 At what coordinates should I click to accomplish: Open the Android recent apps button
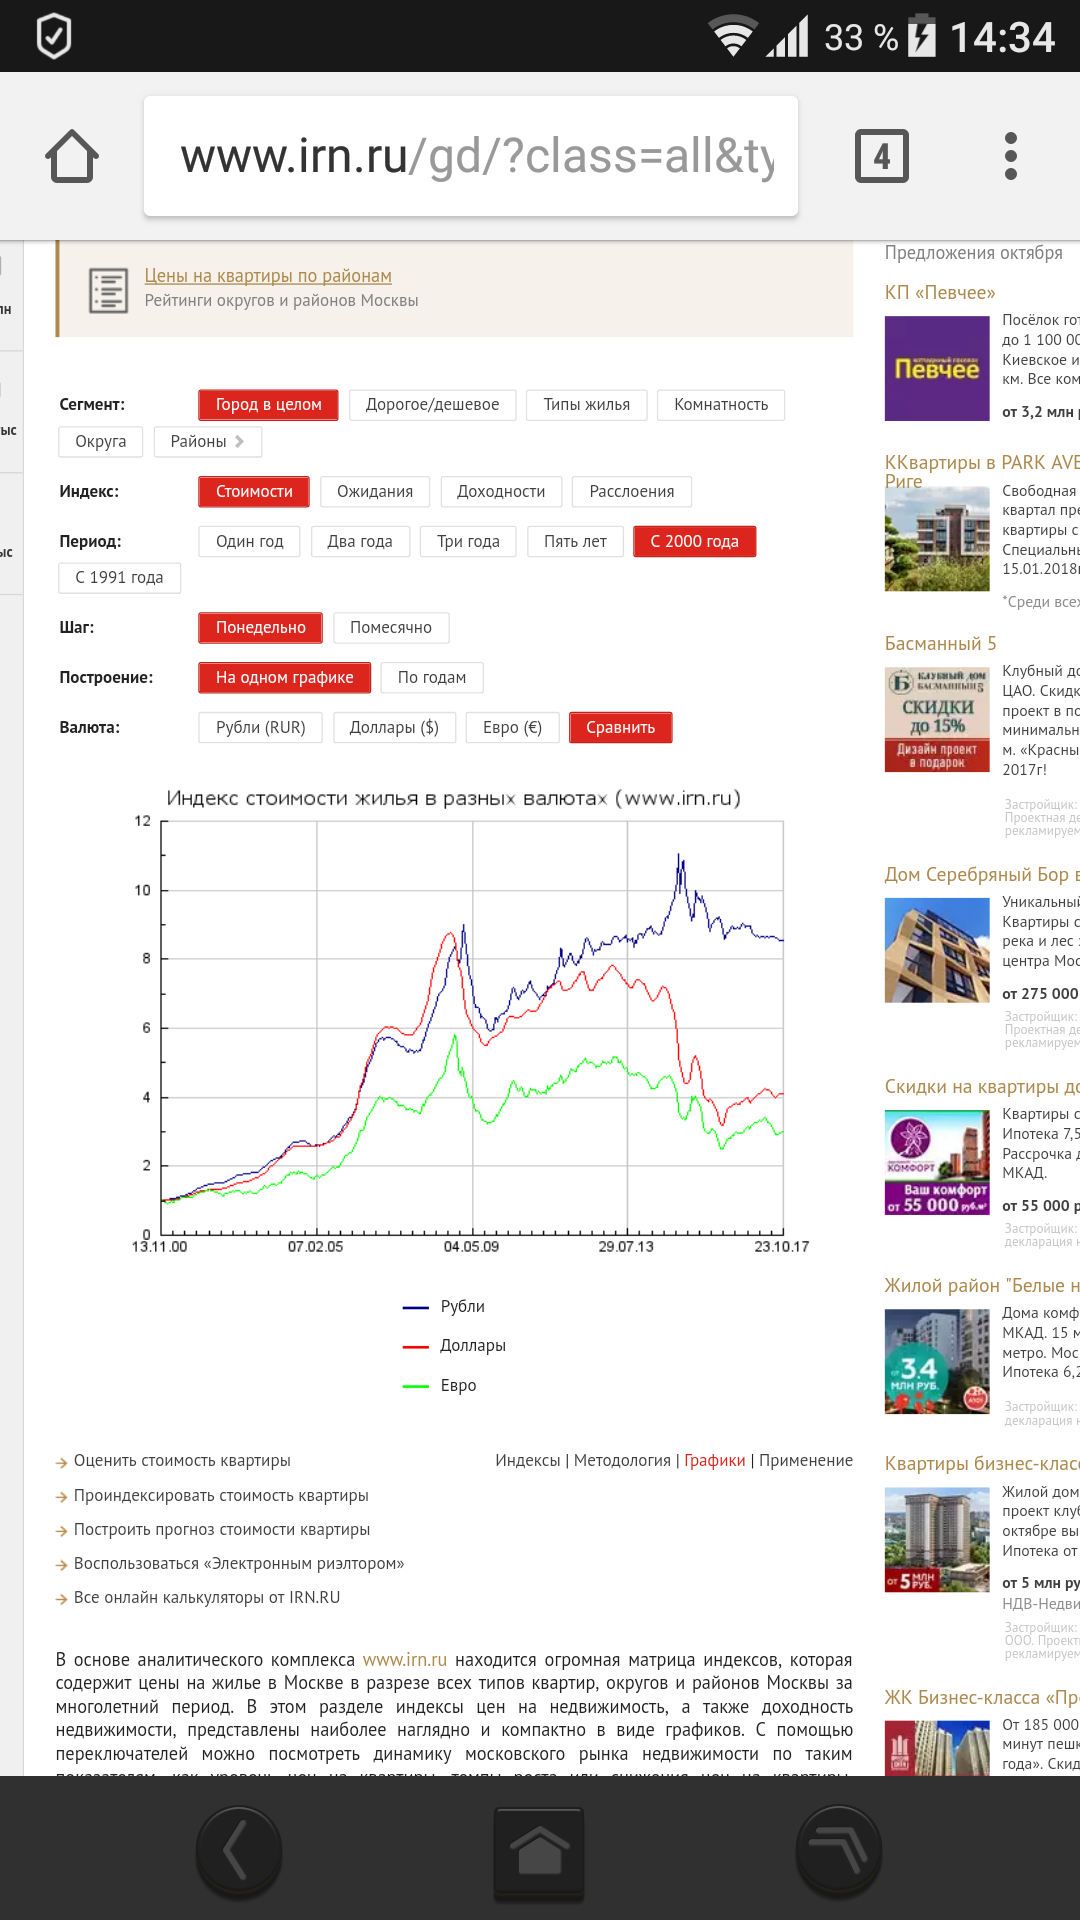[x=838, y=1851]
